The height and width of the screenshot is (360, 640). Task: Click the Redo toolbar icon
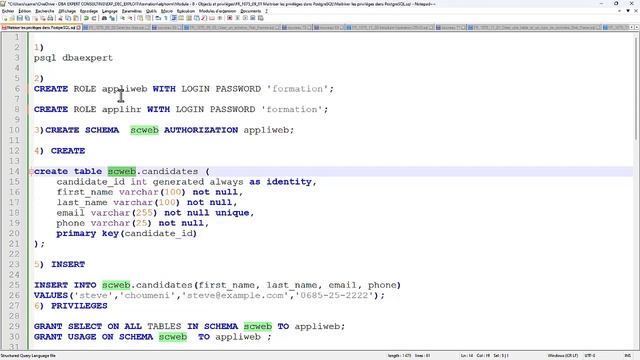93,18
